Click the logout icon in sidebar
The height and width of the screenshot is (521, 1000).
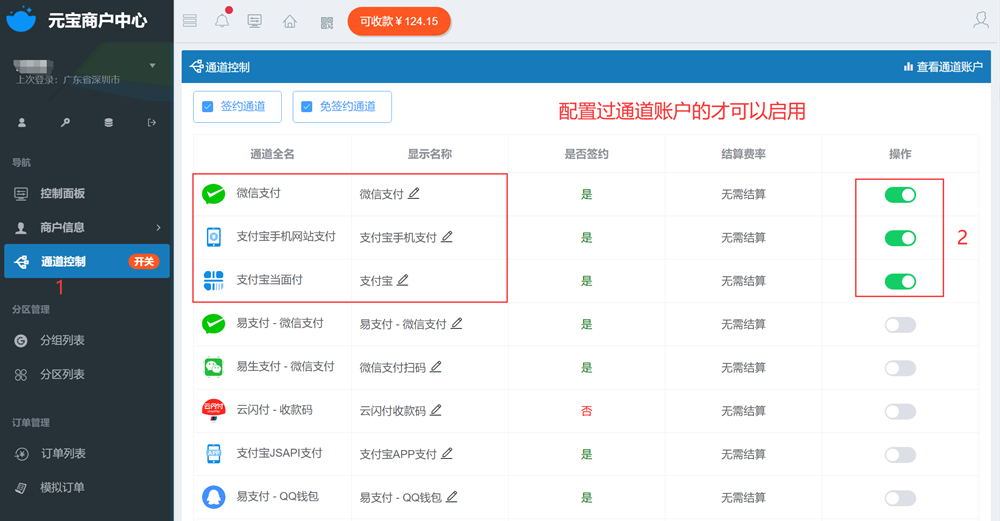tap(152, 123)
